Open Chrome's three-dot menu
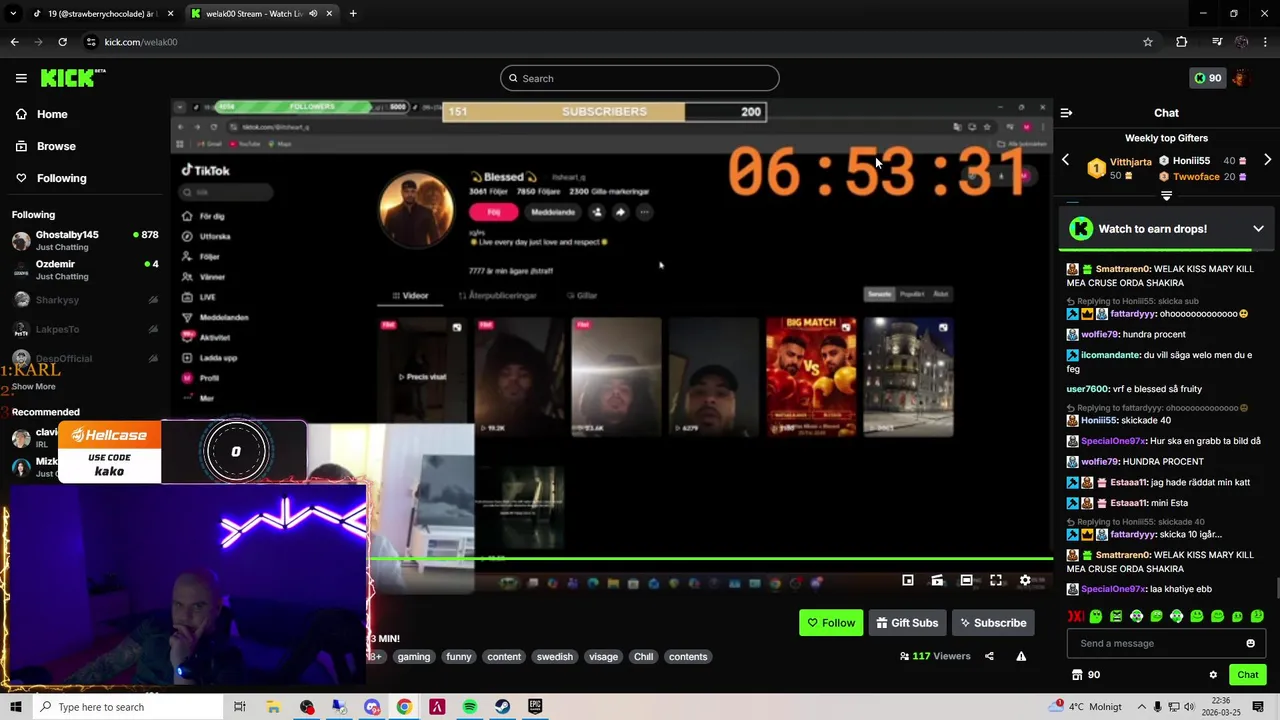 coord(1266,42)
